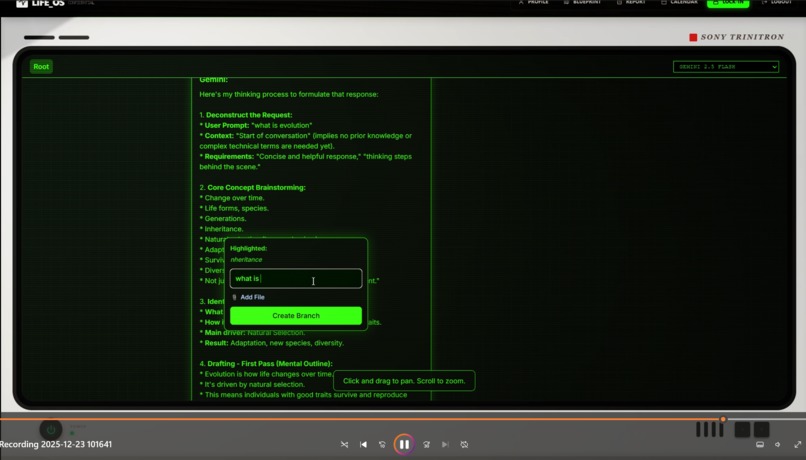Image resolution: width=806 pixels, height=460 pixels.
Task: Open the REPORT menu item
Action: pyautogui.click(x=631, y=3)
